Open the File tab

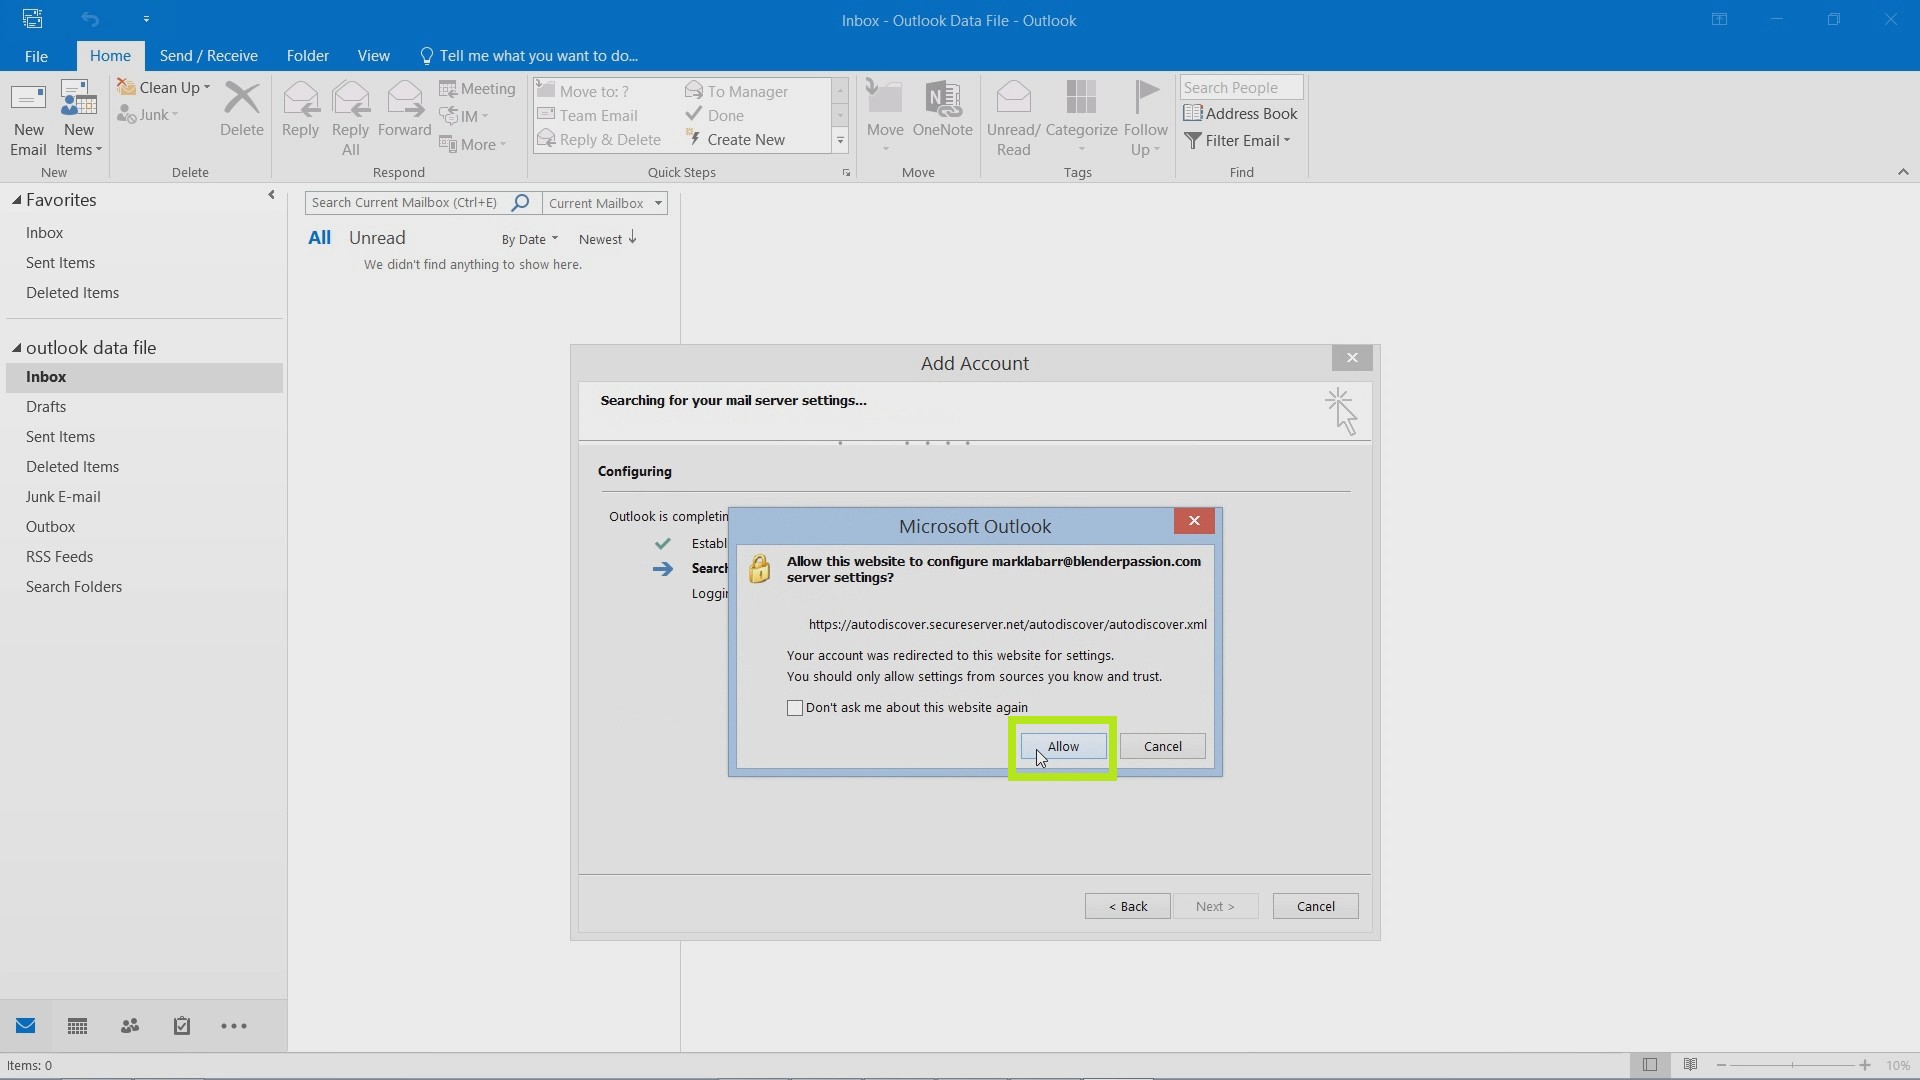(x=36, y=56)
